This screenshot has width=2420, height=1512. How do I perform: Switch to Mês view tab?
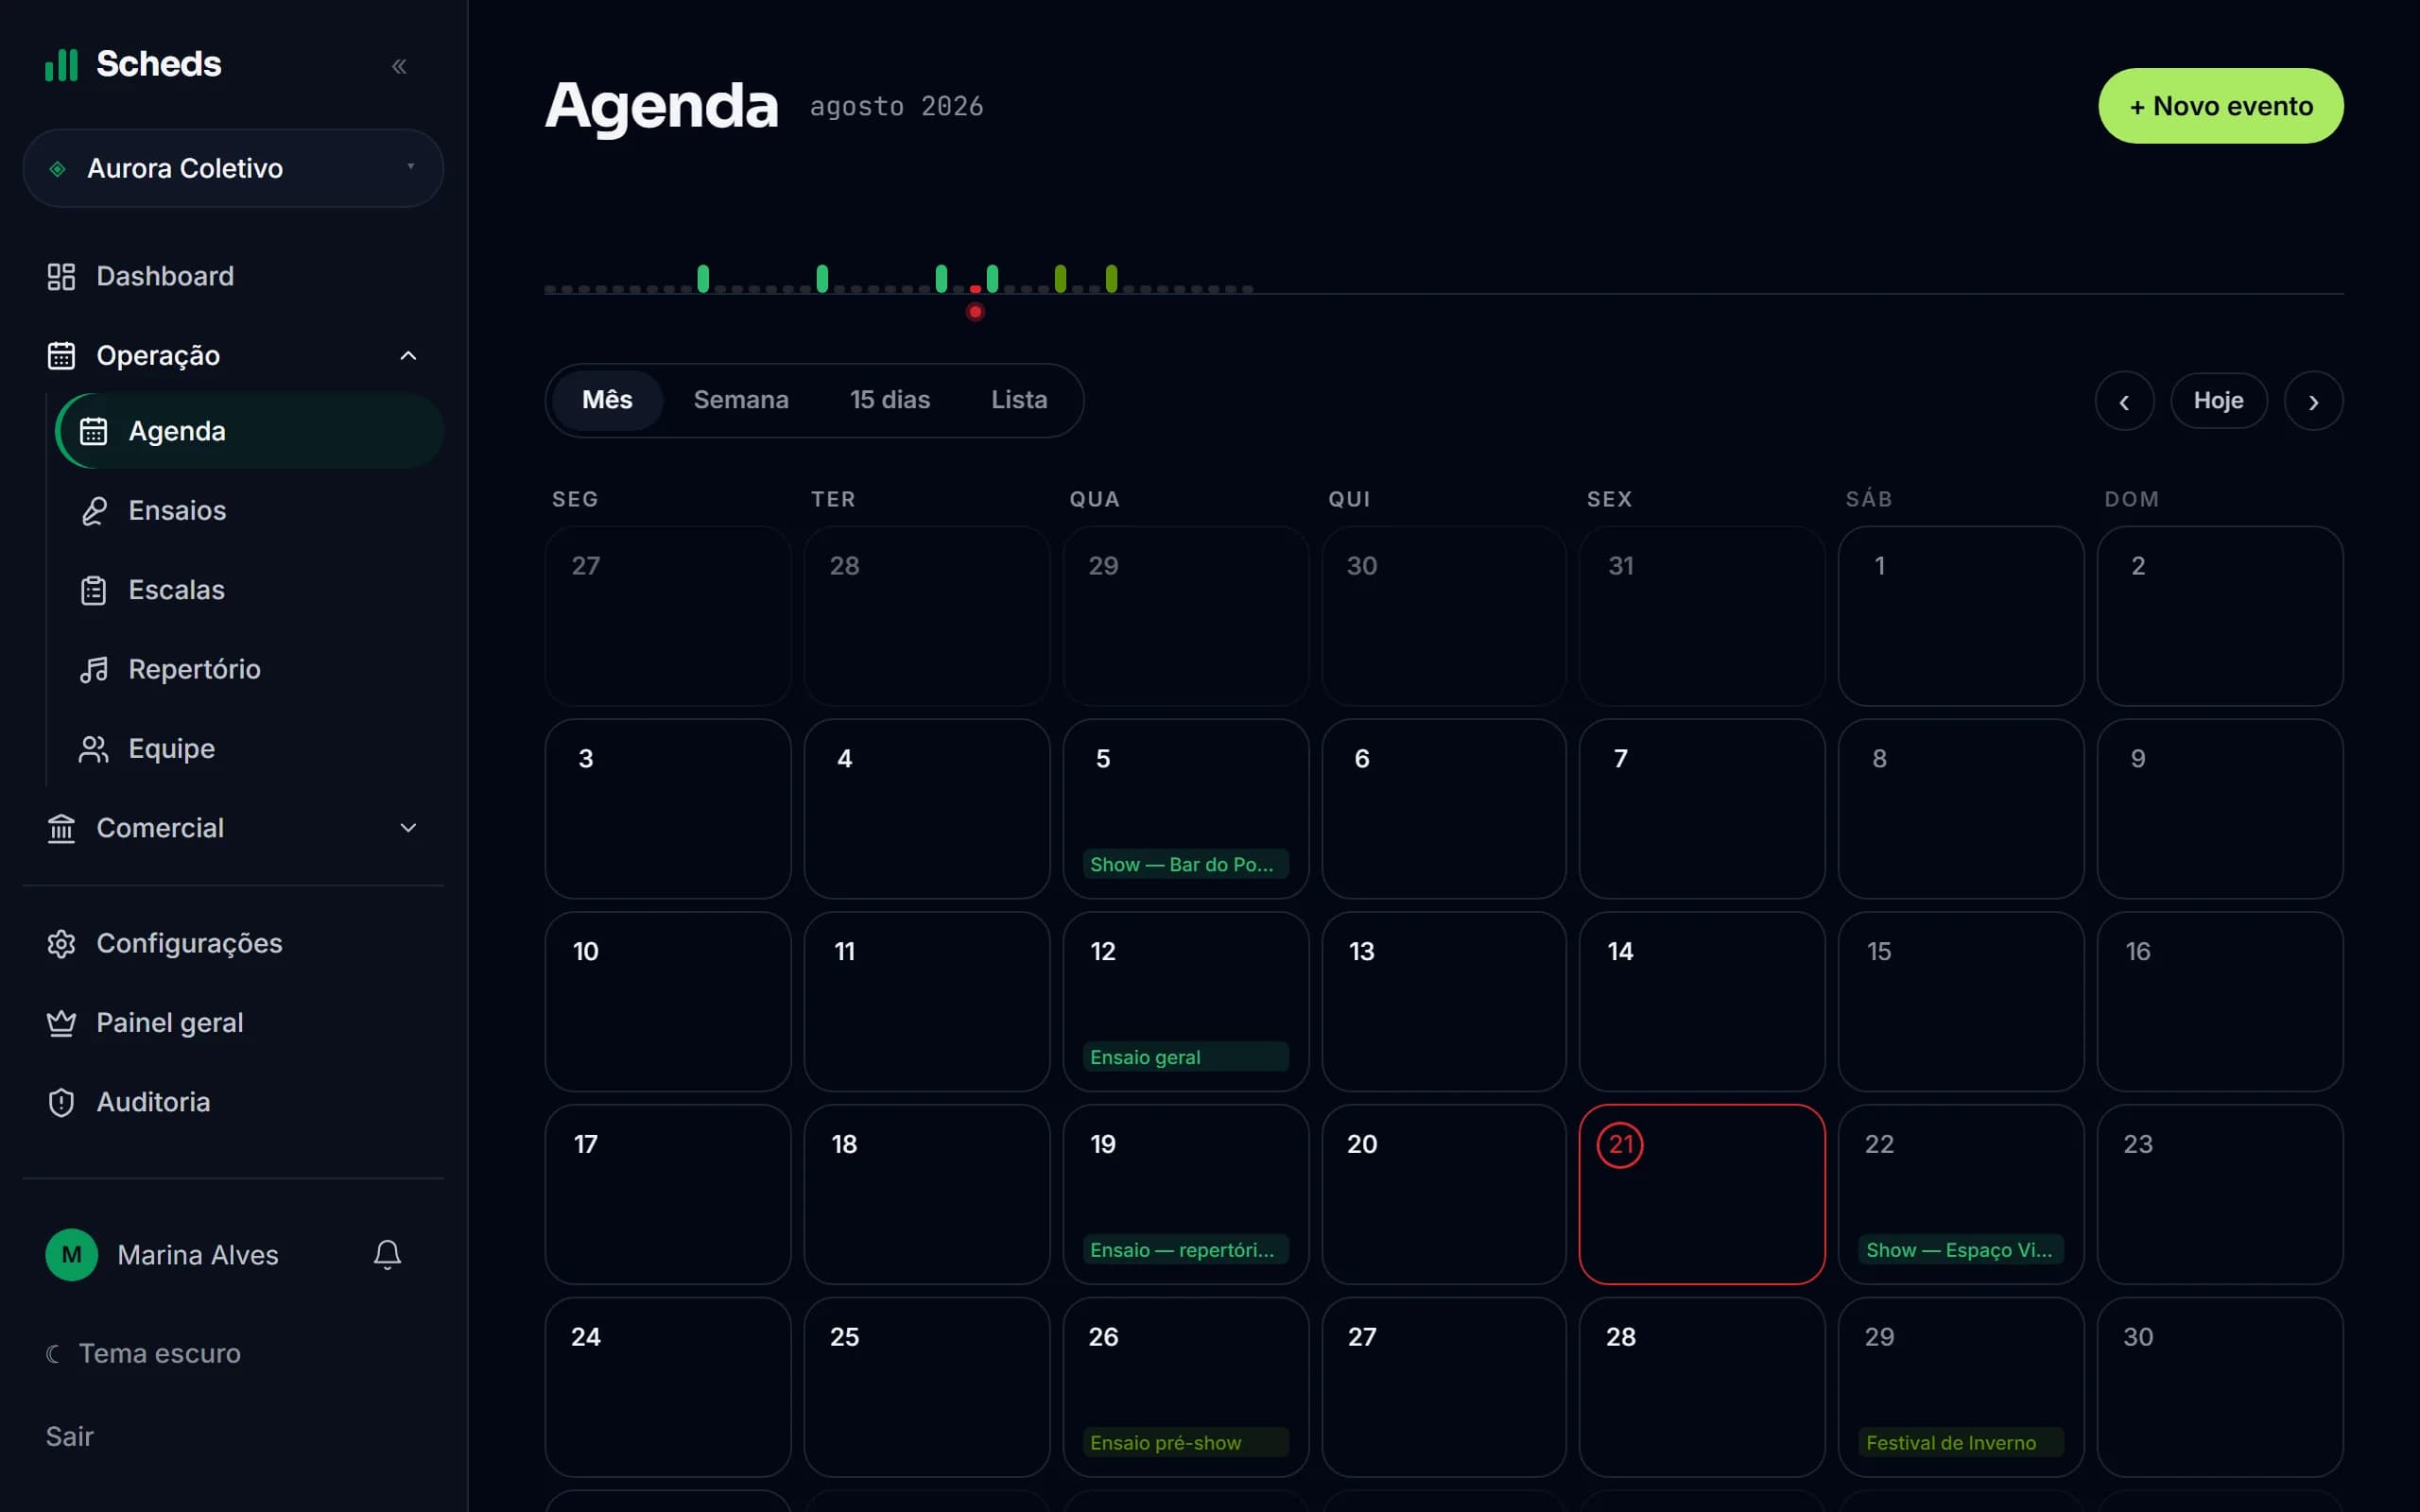click(x=607, y=400)
